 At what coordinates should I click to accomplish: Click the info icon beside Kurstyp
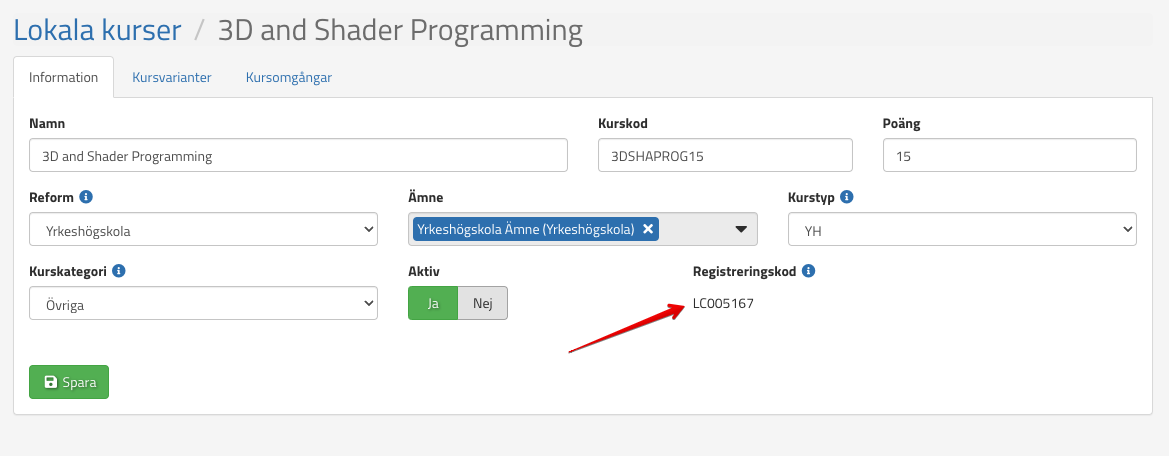[x=846, y=197]
